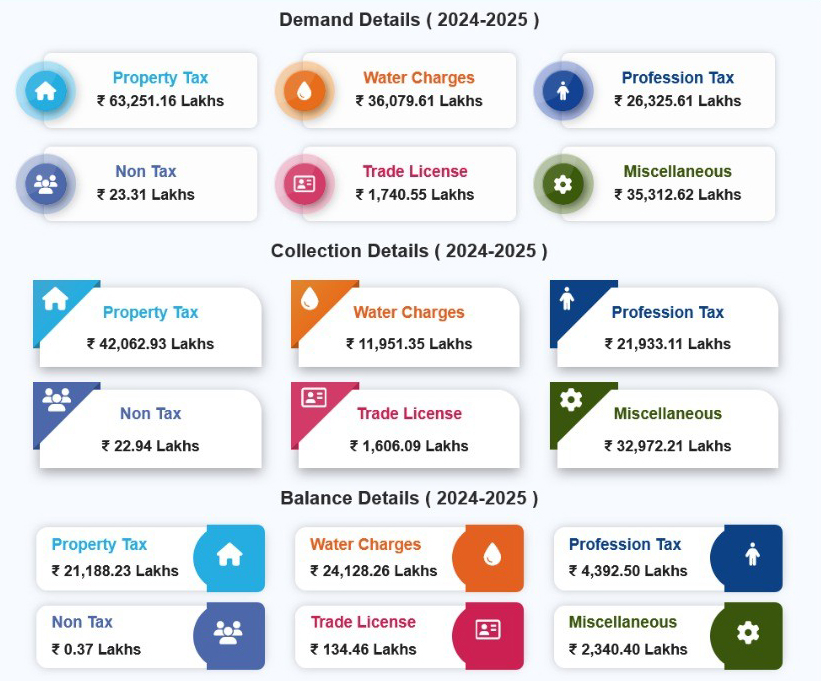This screenshot has width=821, height=681.
Task: Click the ID card icon on Demand Trade License
Action: [x=304, y=184]
